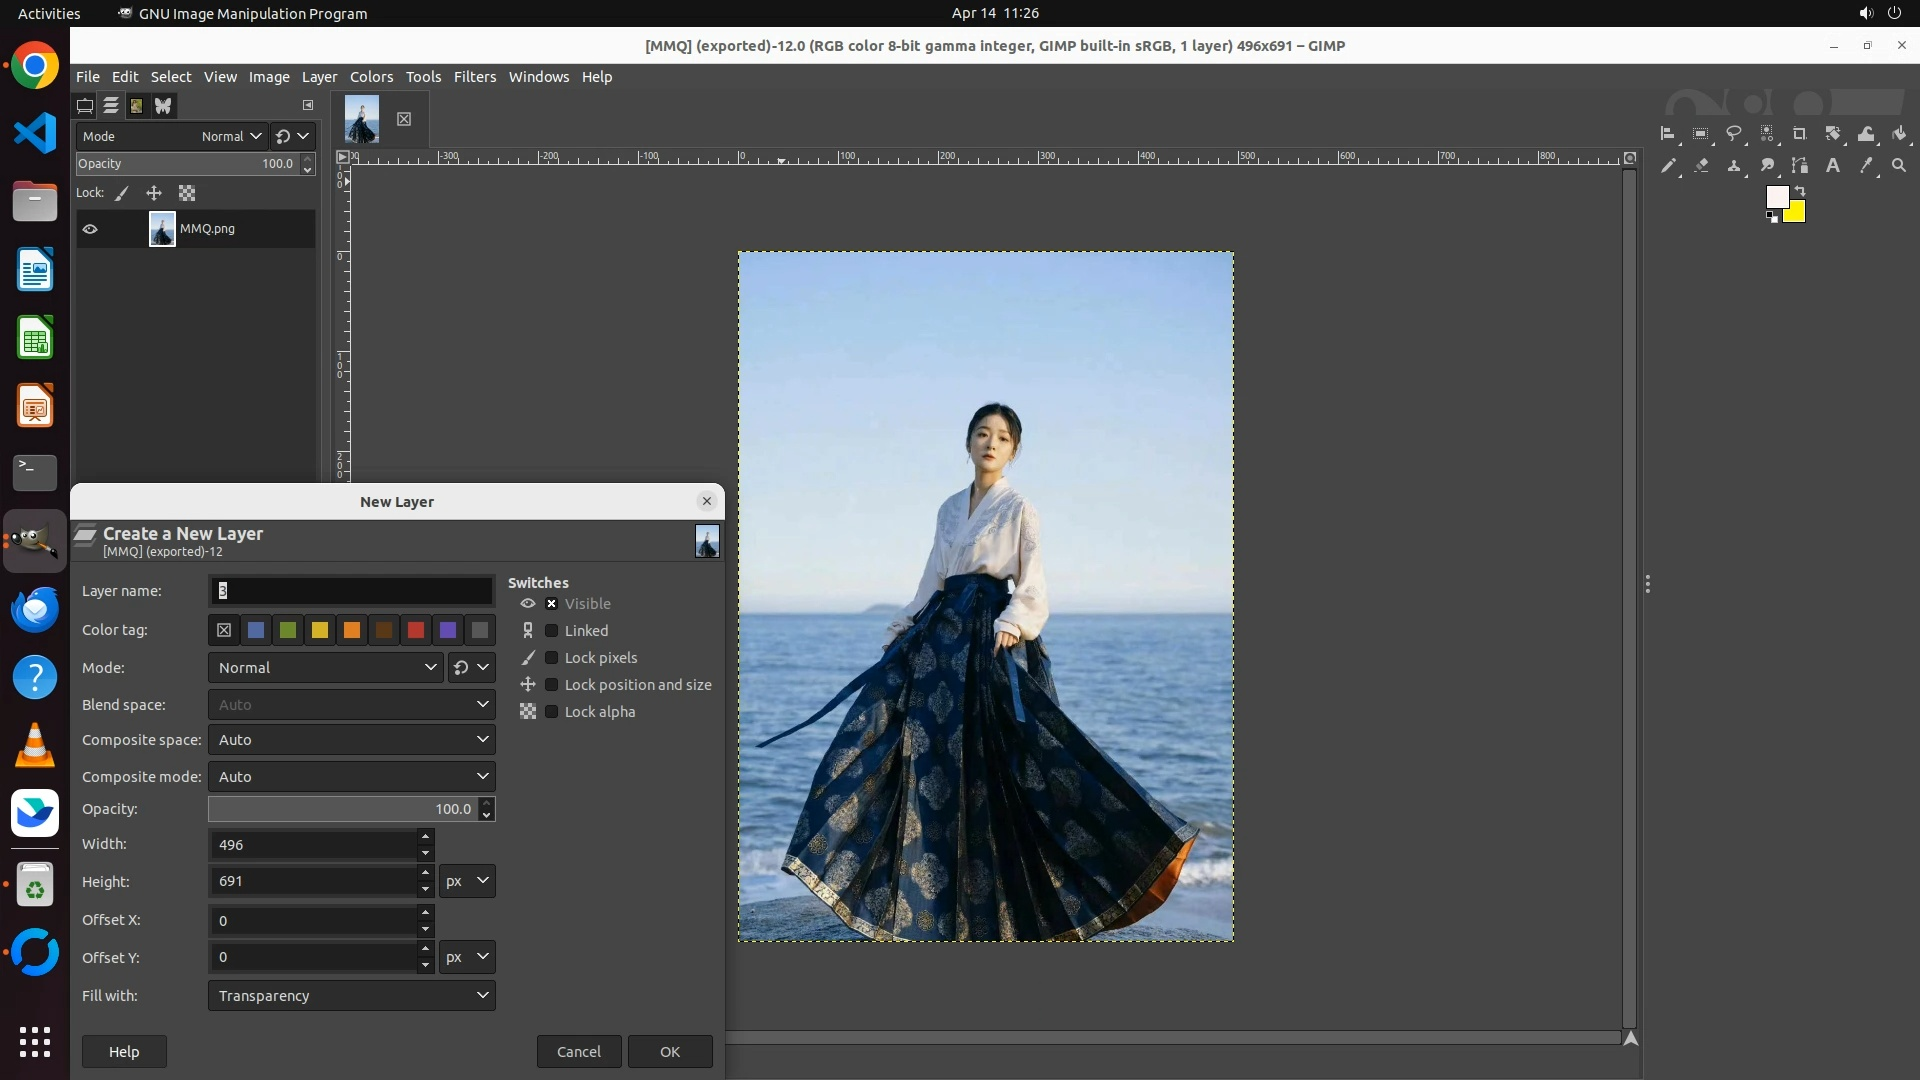Open the Composite mode dropdown
This screenshot has width=1920, height=1080.
(x=351, y=777)
